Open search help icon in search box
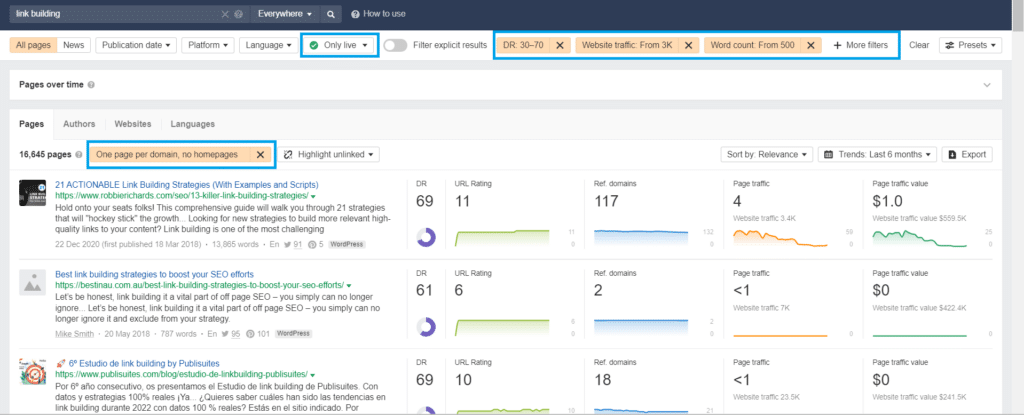The image size is (1024, 415). point(238,14)
